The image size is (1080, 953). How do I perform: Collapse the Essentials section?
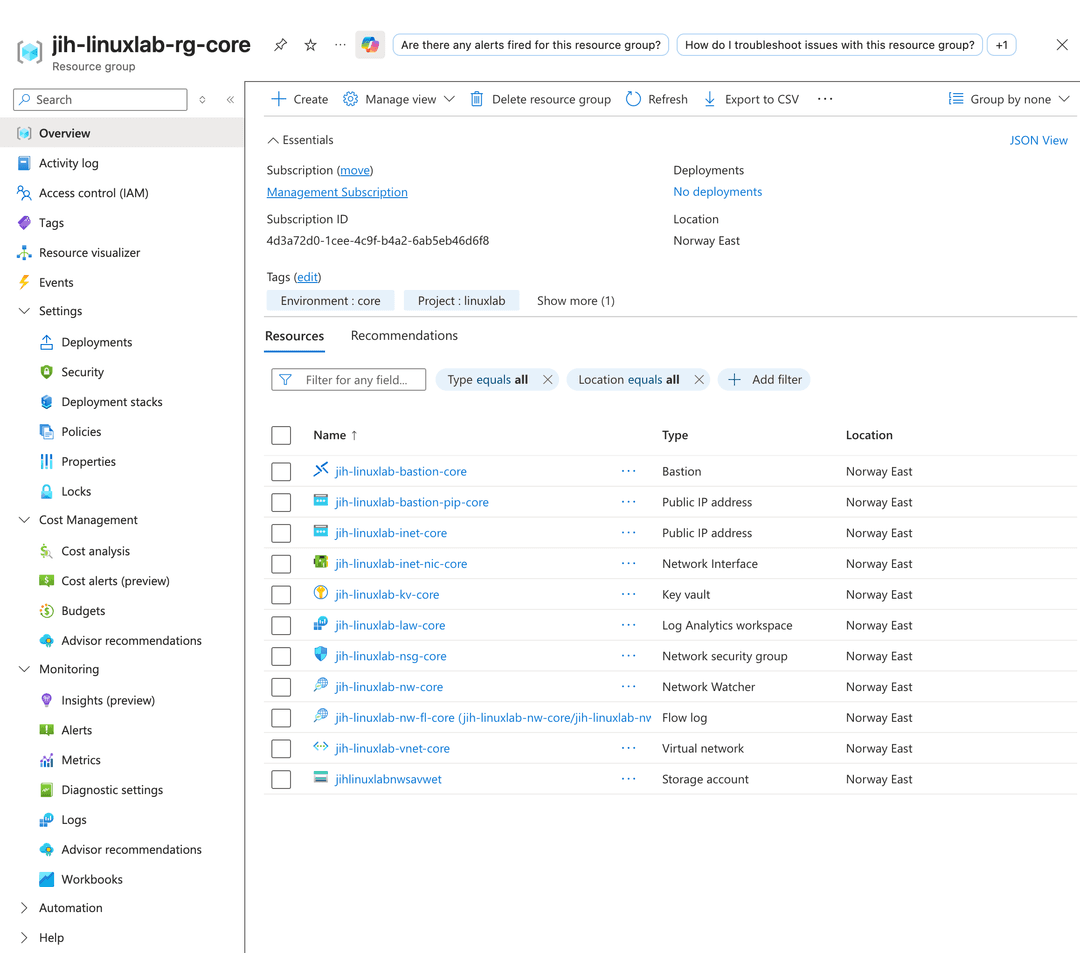[x=273, y=141]
